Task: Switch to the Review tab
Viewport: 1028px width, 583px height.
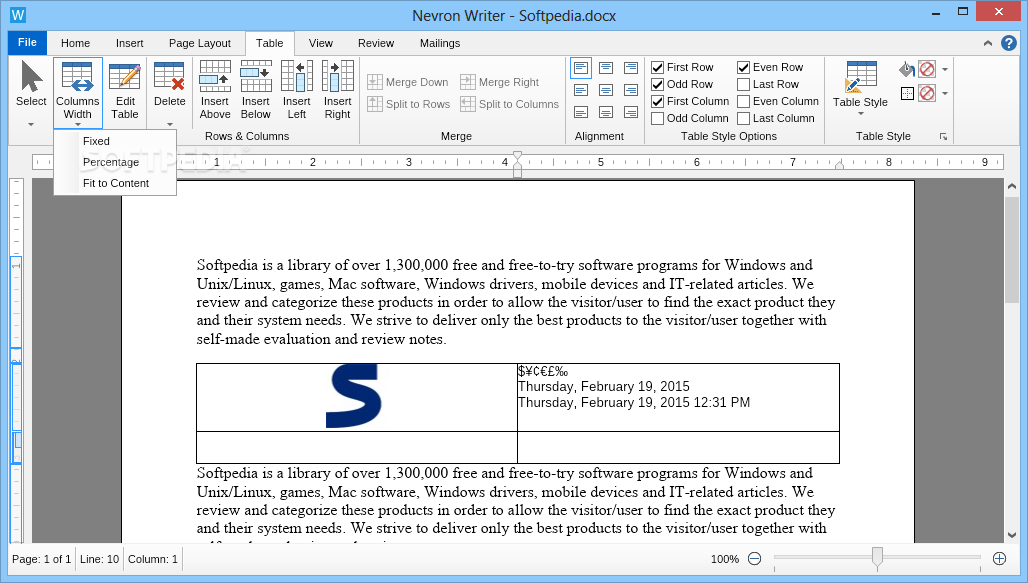Action: (x=376, y=43)
